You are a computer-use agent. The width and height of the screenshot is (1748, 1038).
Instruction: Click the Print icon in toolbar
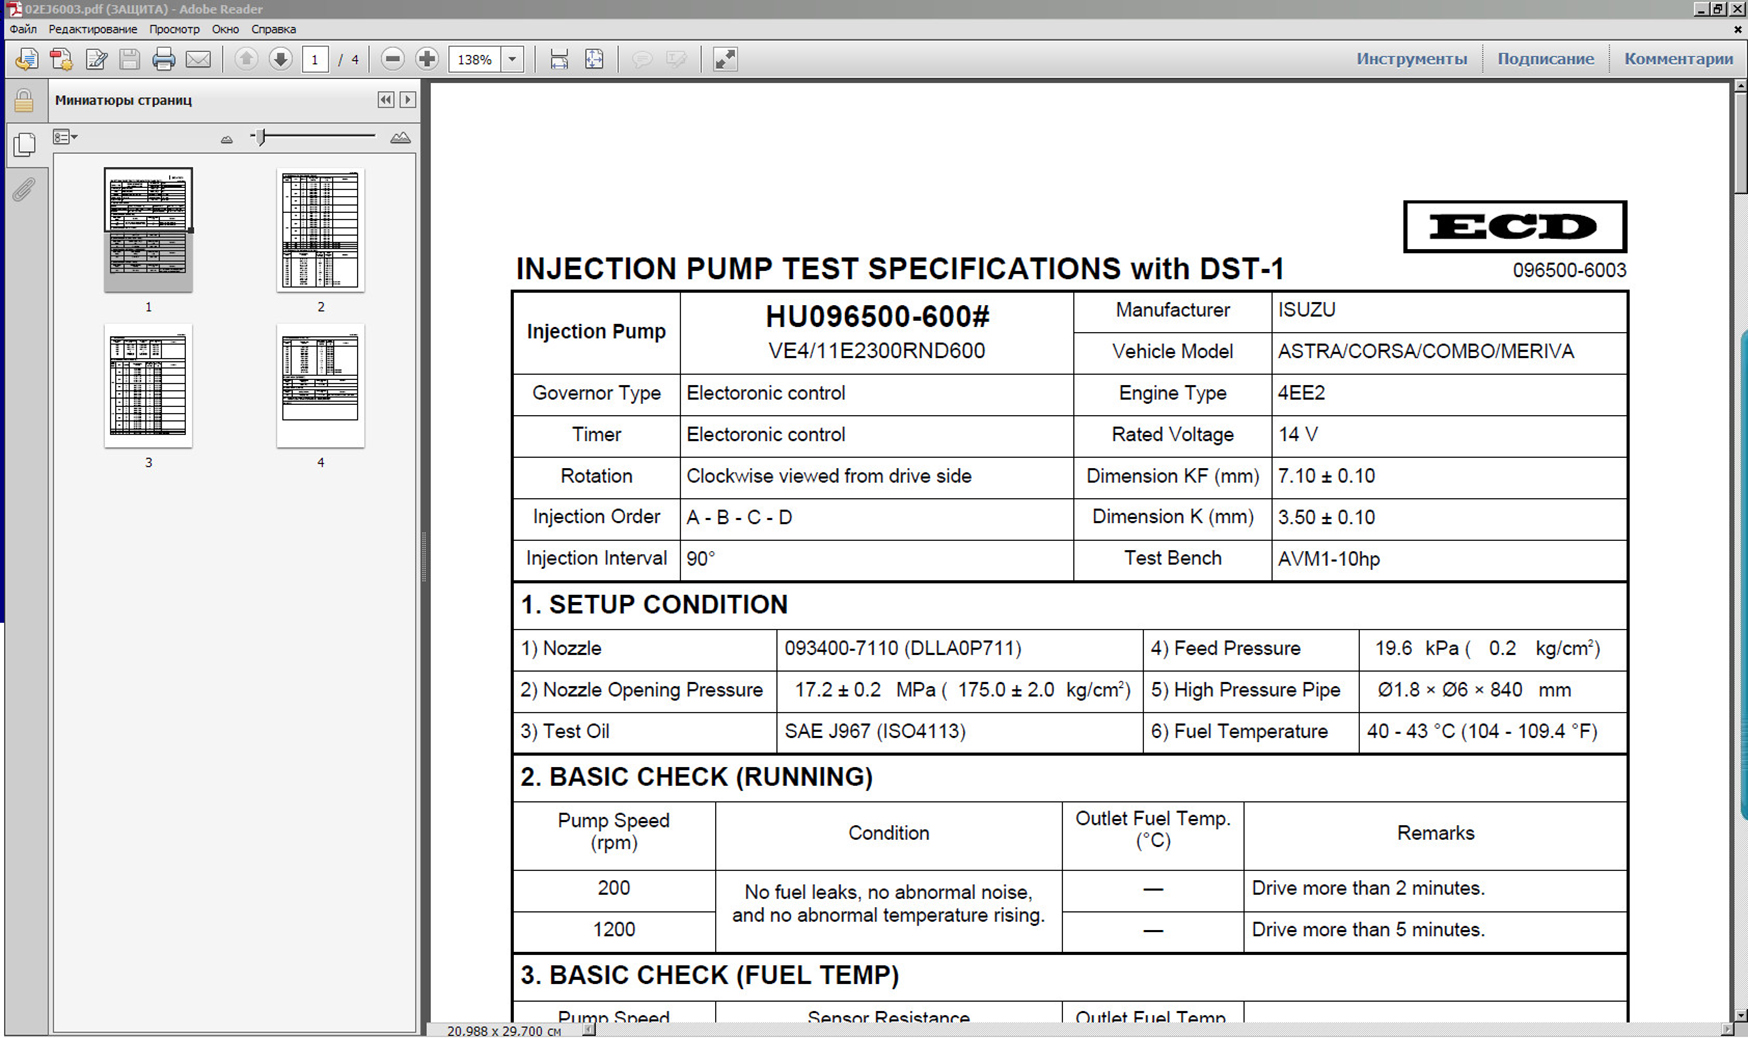(163, 60)
